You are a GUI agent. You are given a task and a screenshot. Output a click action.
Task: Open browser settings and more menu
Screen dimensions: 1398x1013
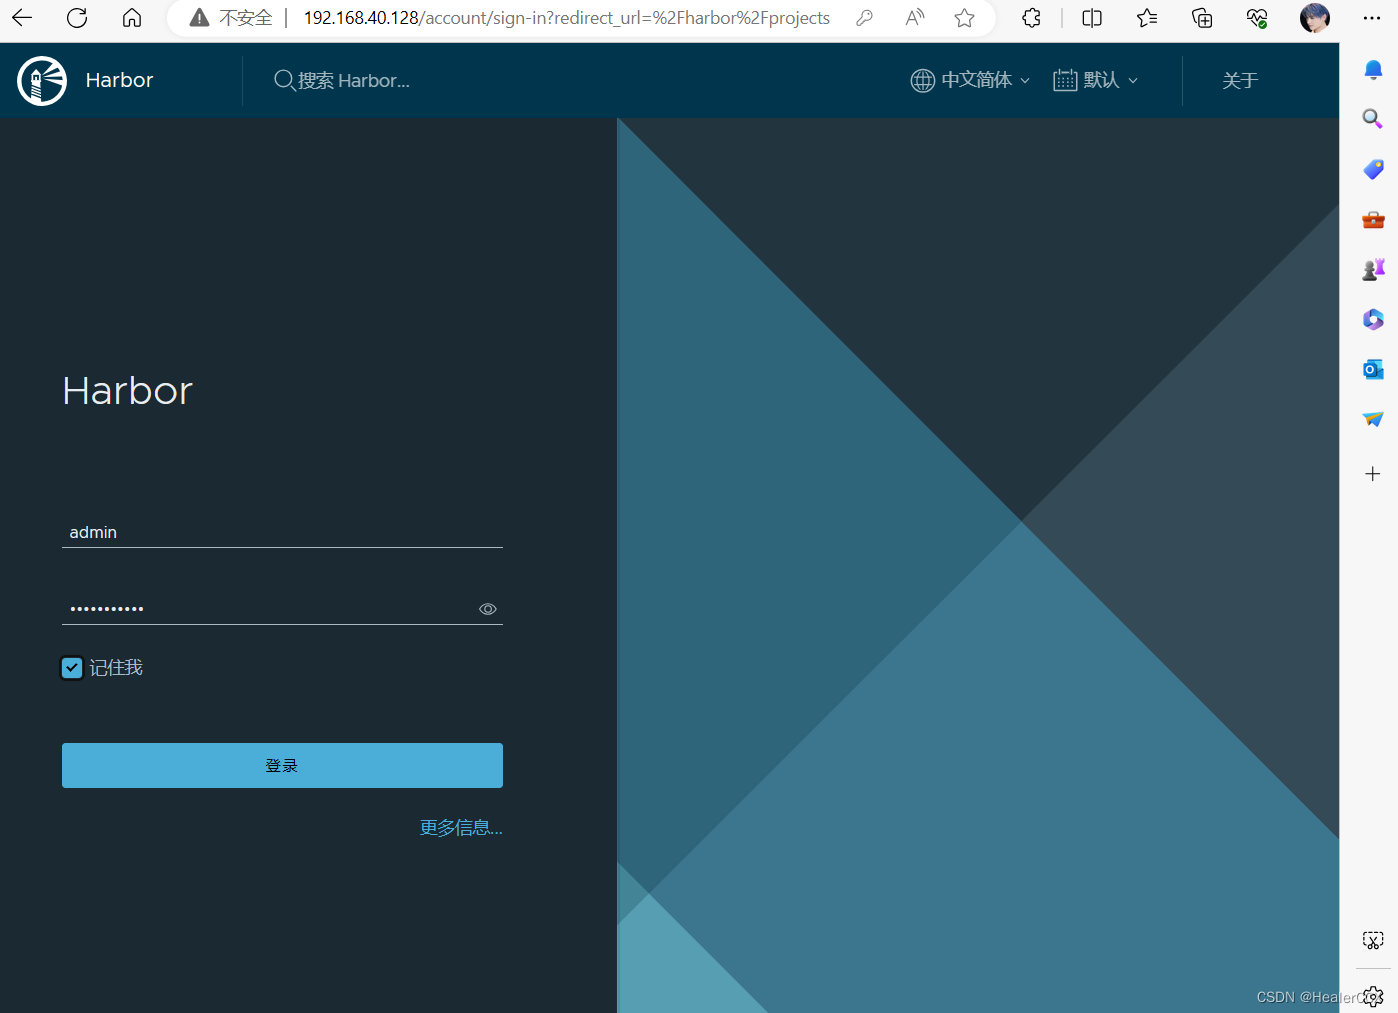1372,18
